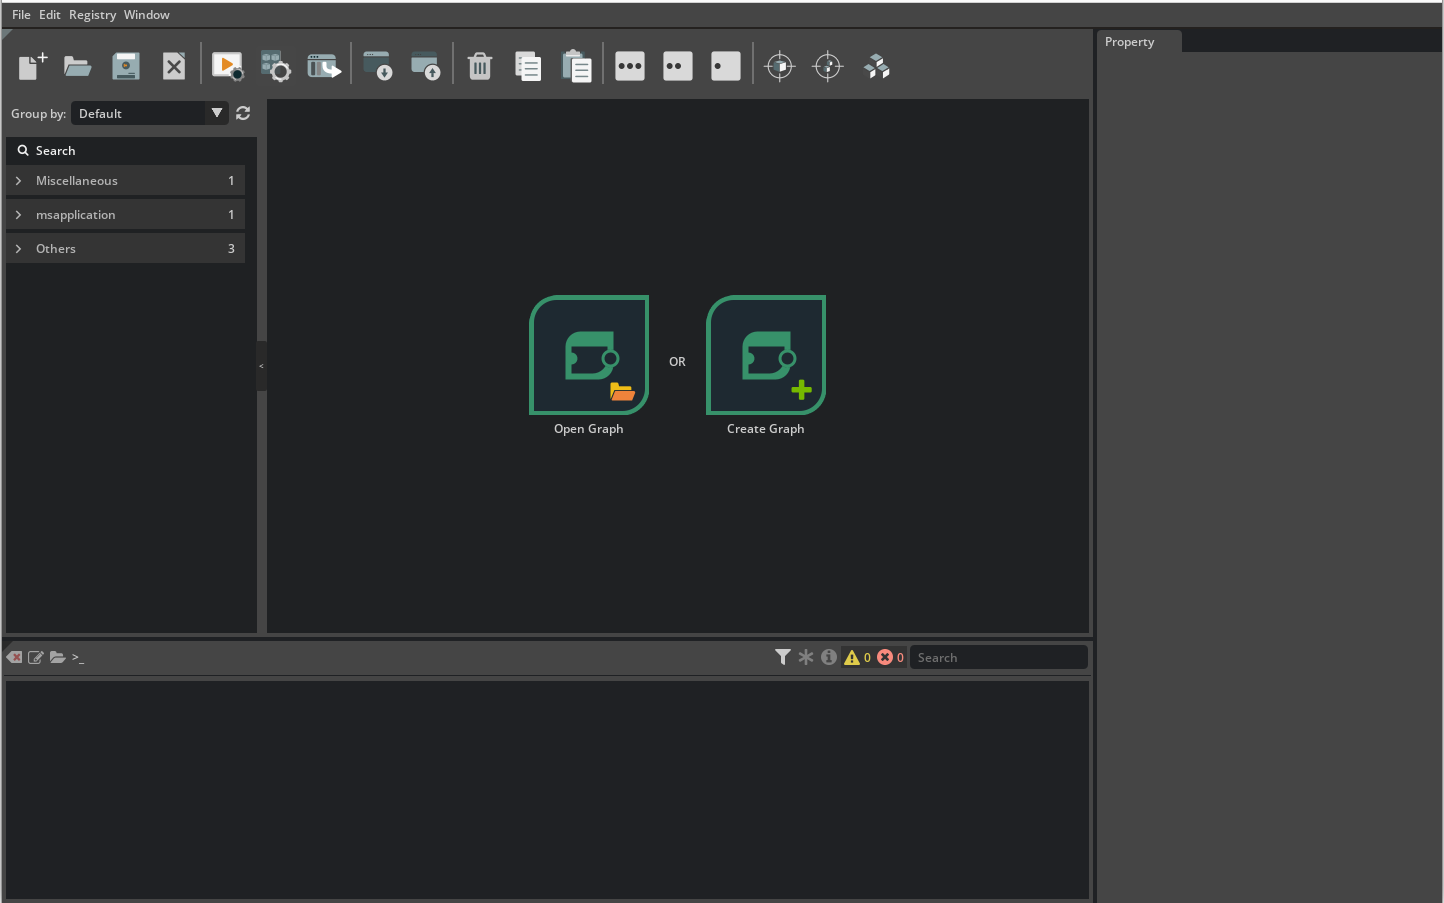Viewport: 1444px width, 903px height.
Task: Expand the msapplication category
Action: (125, 215)
